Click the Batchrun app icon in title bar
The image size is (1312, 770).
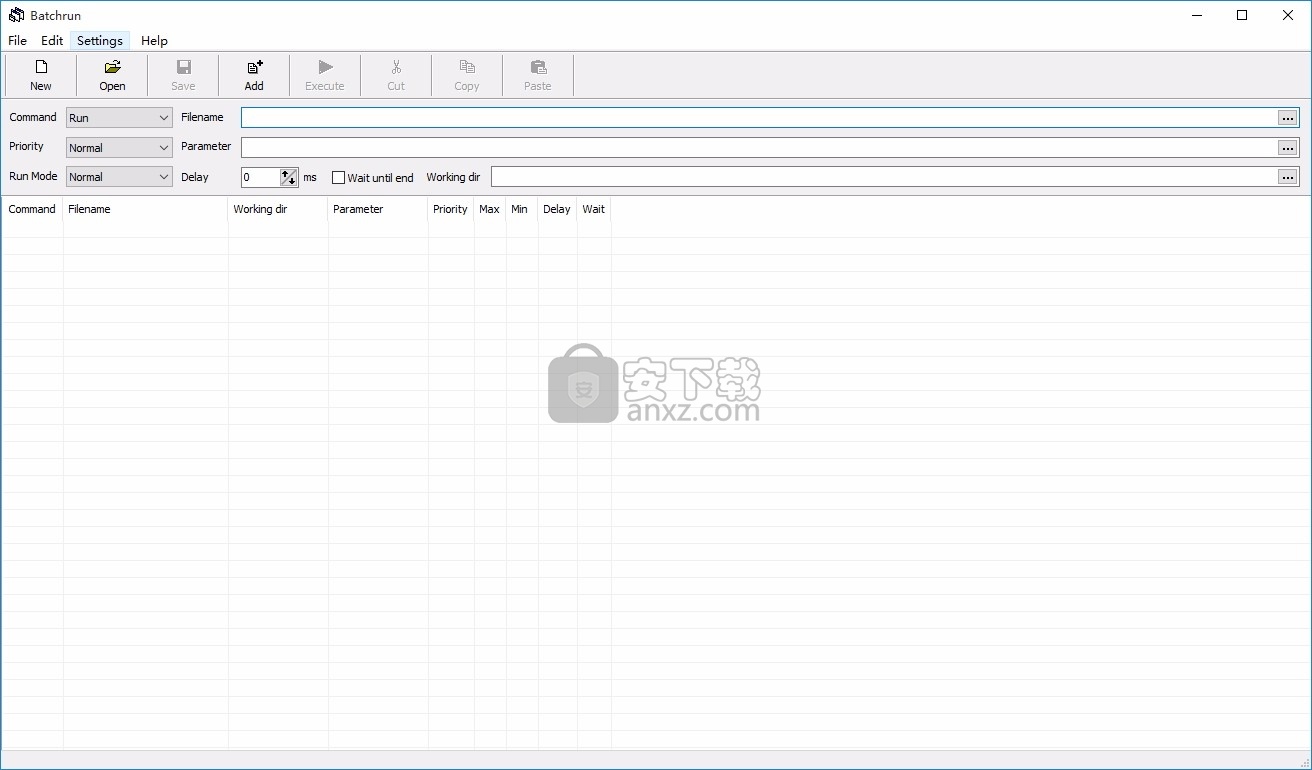click(16, 15)
